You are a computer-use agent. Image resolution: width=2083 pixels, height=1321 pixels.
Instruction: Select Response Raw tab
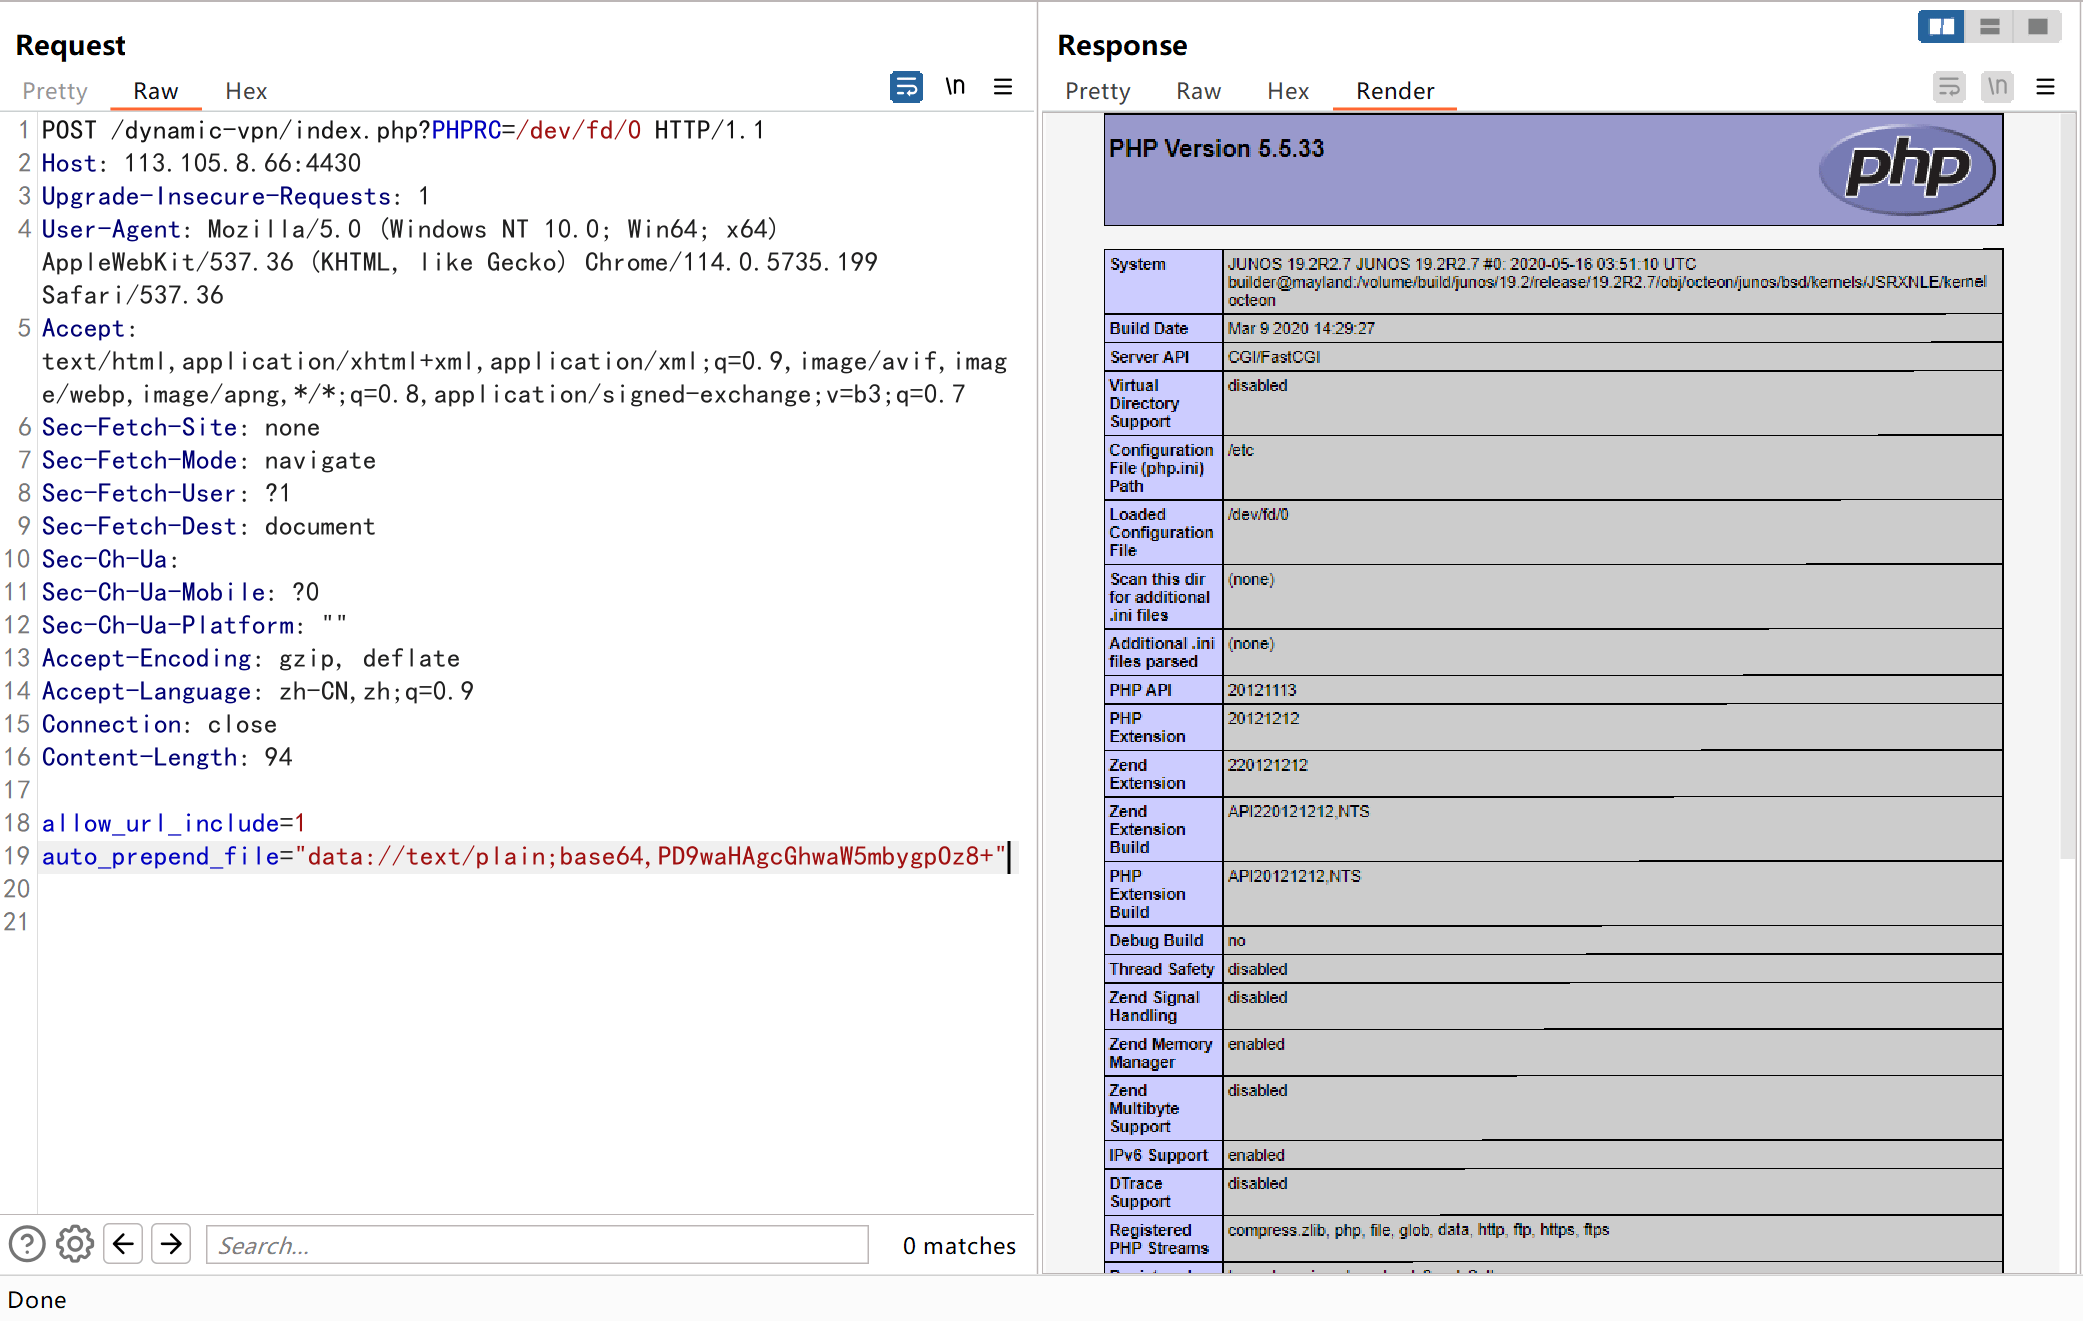[x=1198, y=91]
